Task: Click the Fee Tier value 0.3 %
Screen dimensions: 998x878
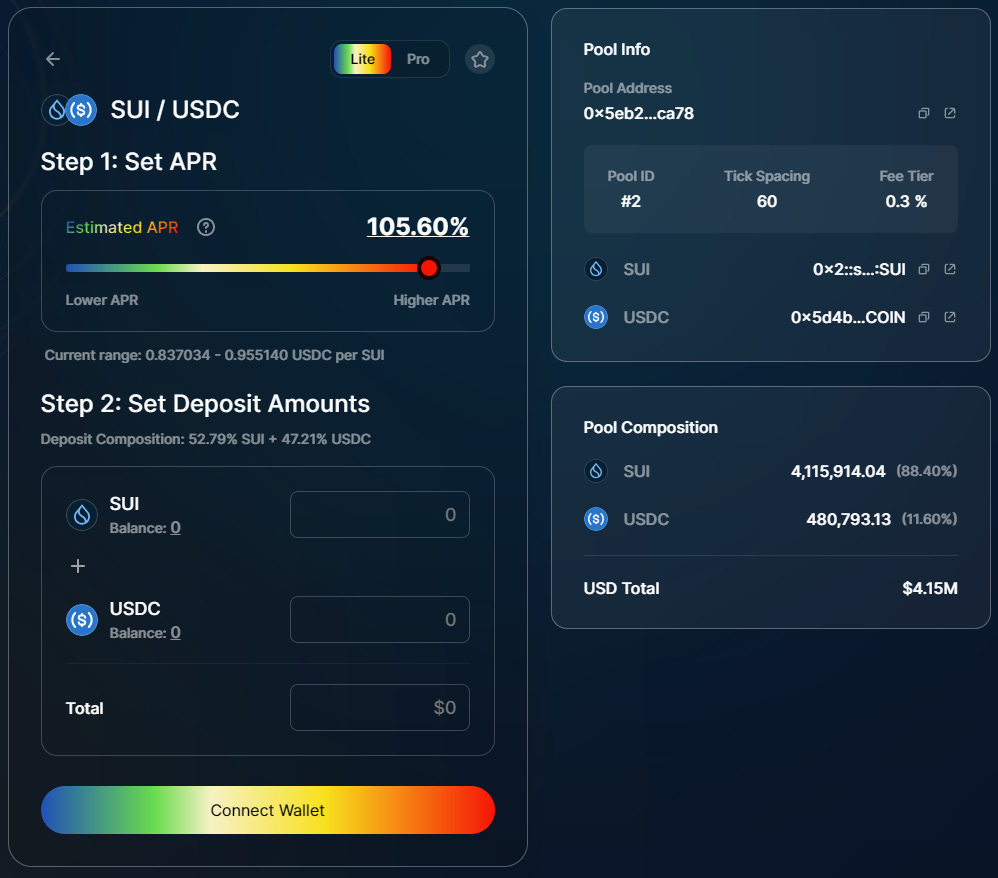Action: coord(906,201)
